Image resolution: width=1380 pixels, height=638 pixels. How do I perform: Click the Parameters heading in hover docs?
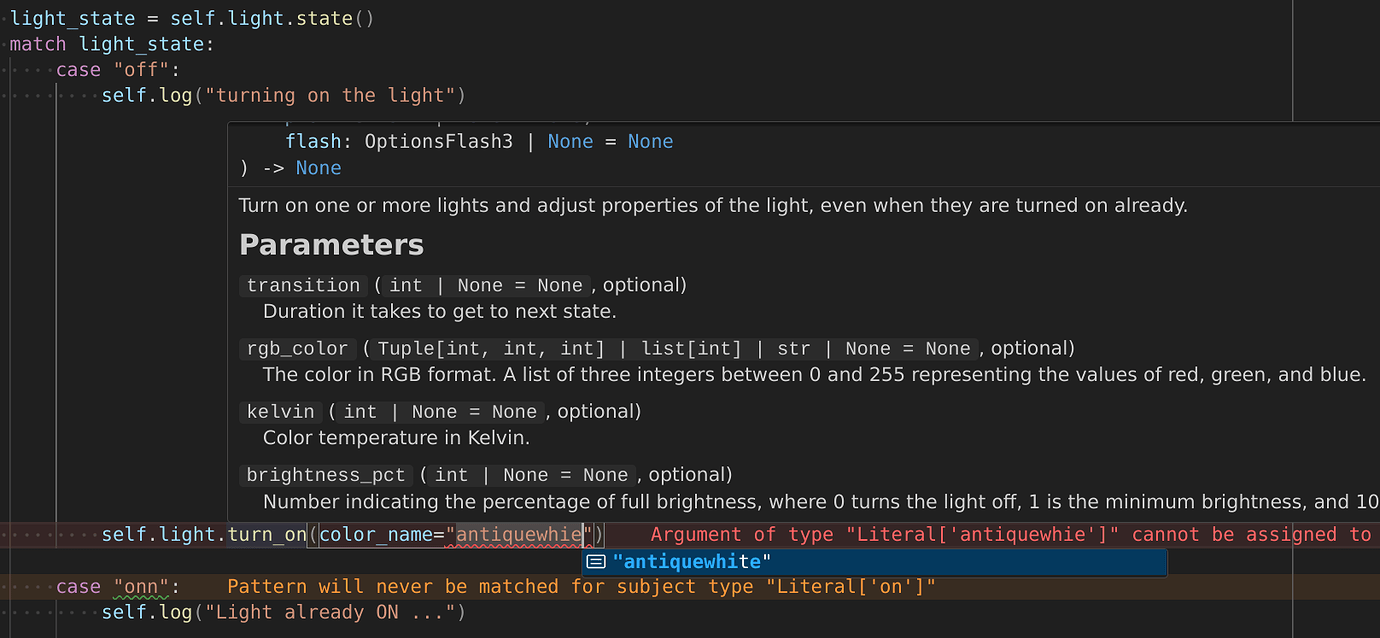click(331, 245)
